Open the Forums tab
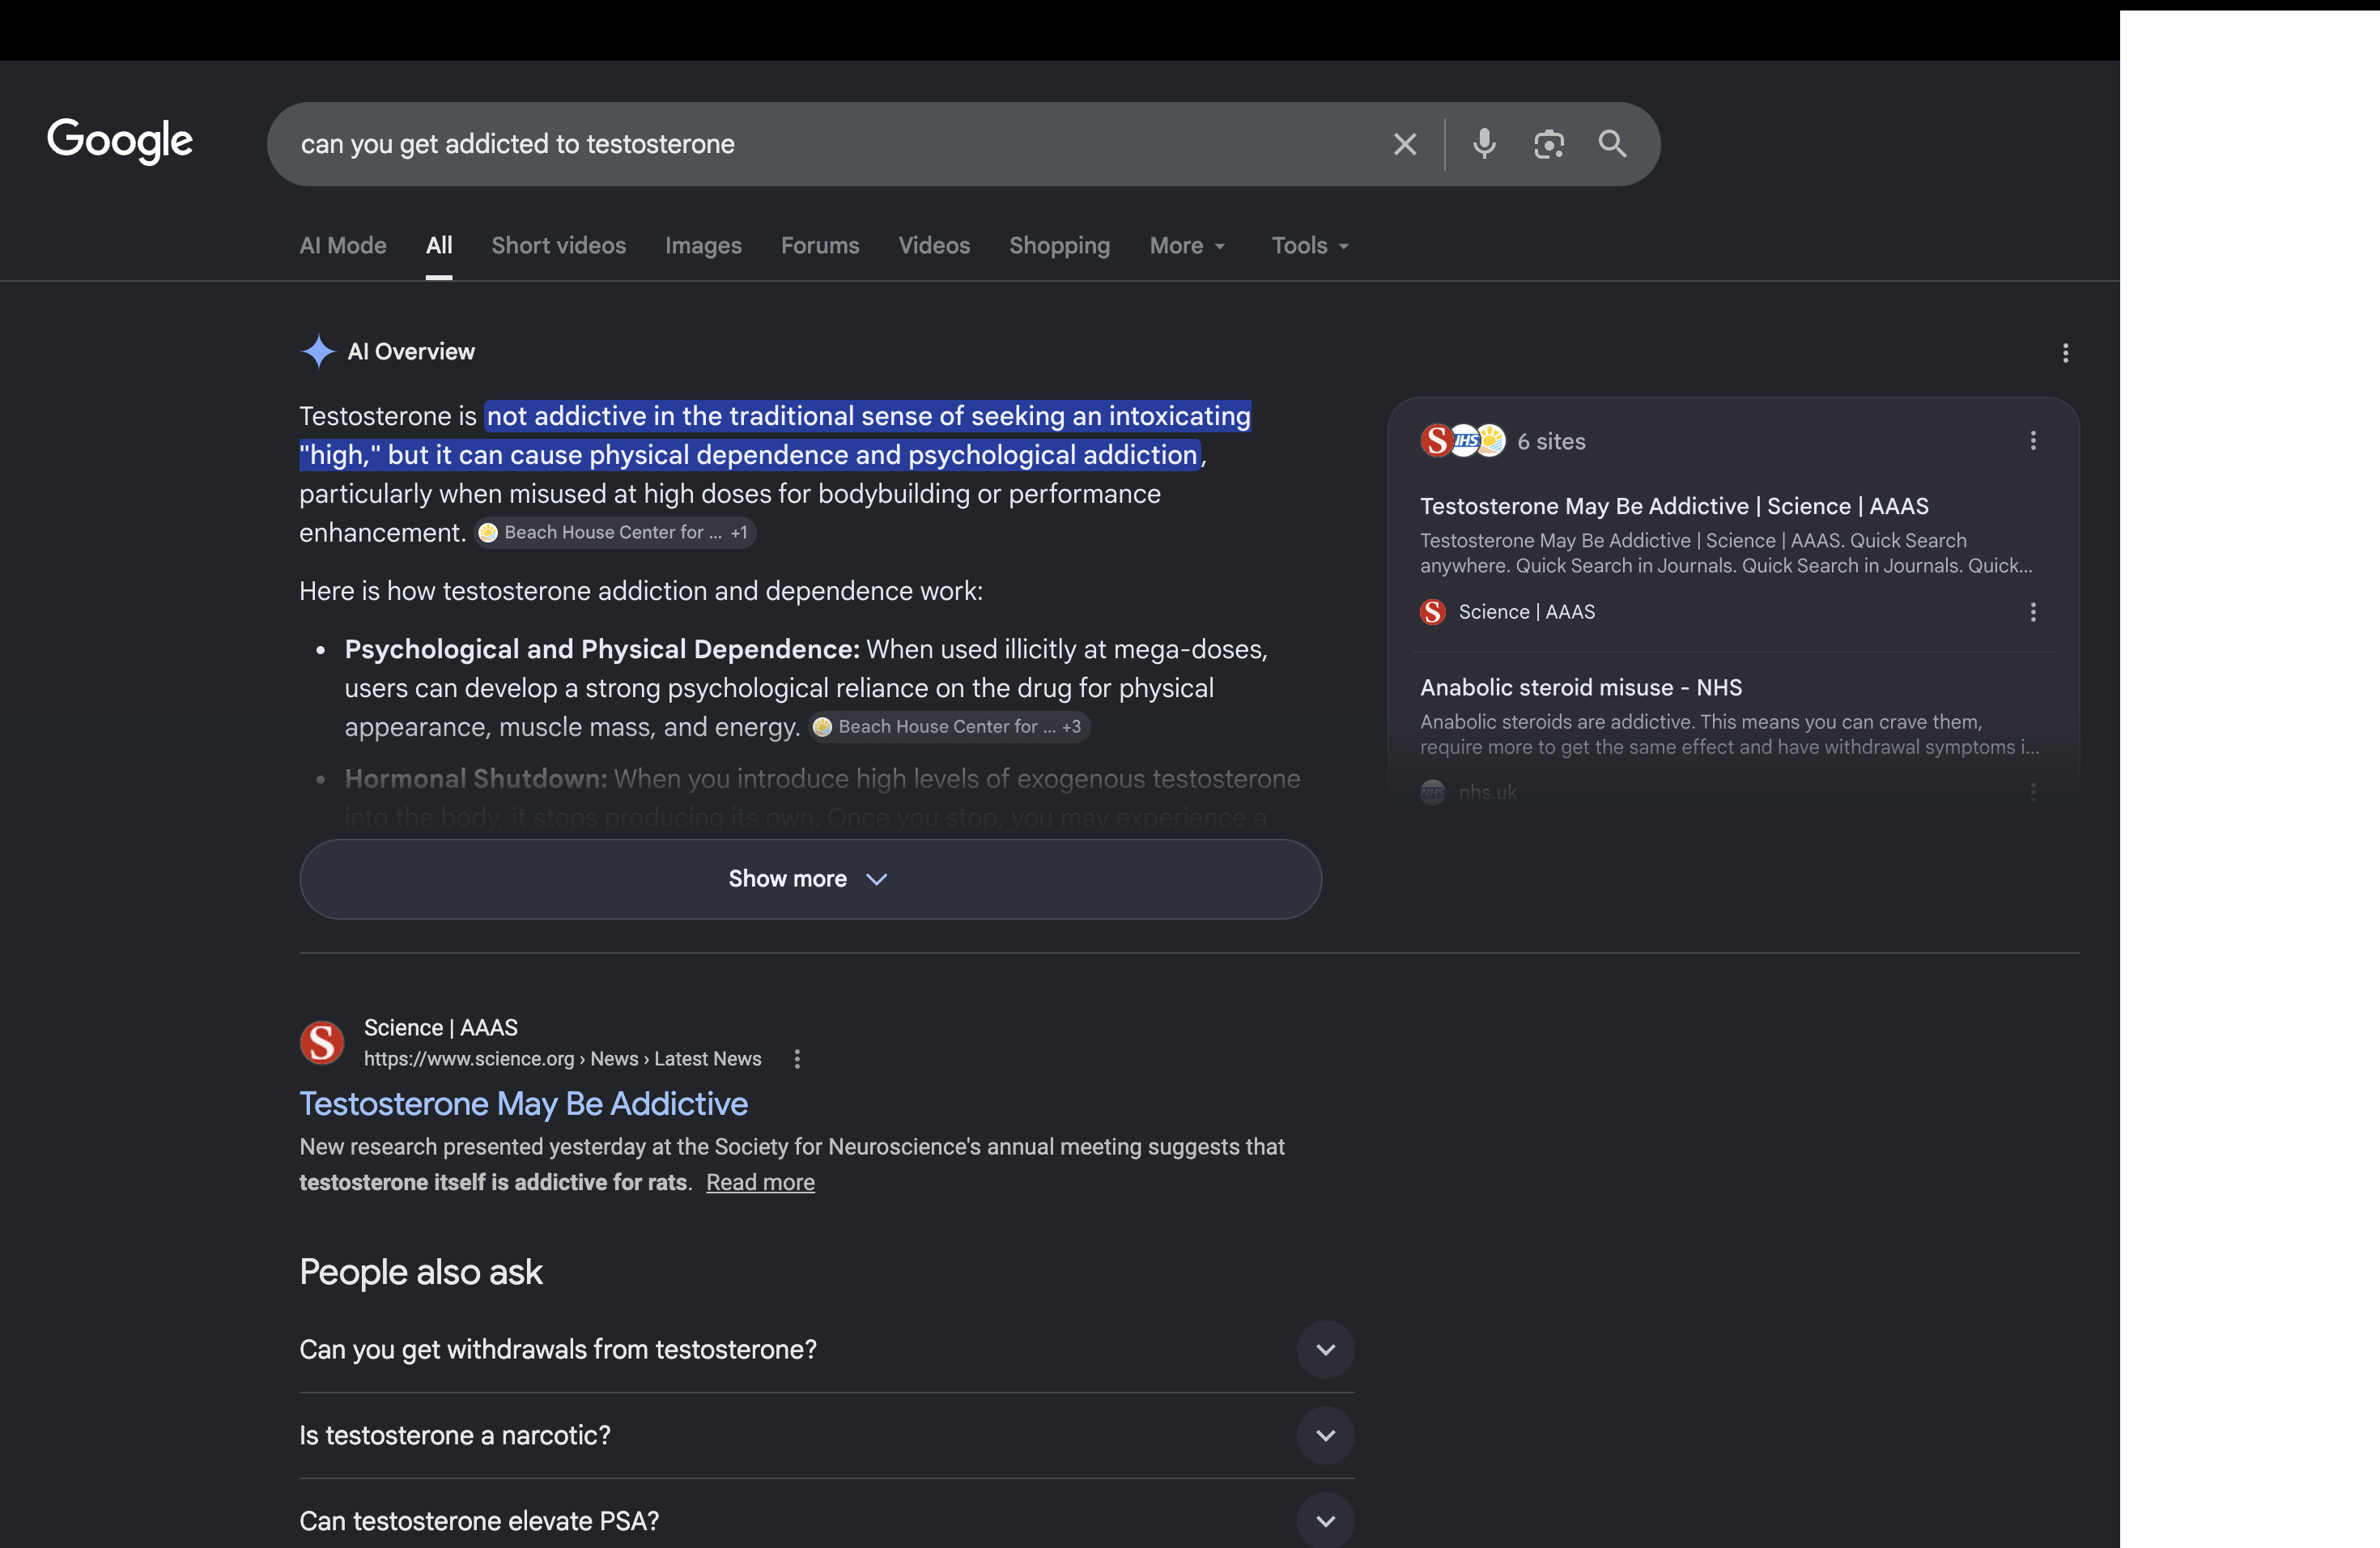 [x=820, y=245]
